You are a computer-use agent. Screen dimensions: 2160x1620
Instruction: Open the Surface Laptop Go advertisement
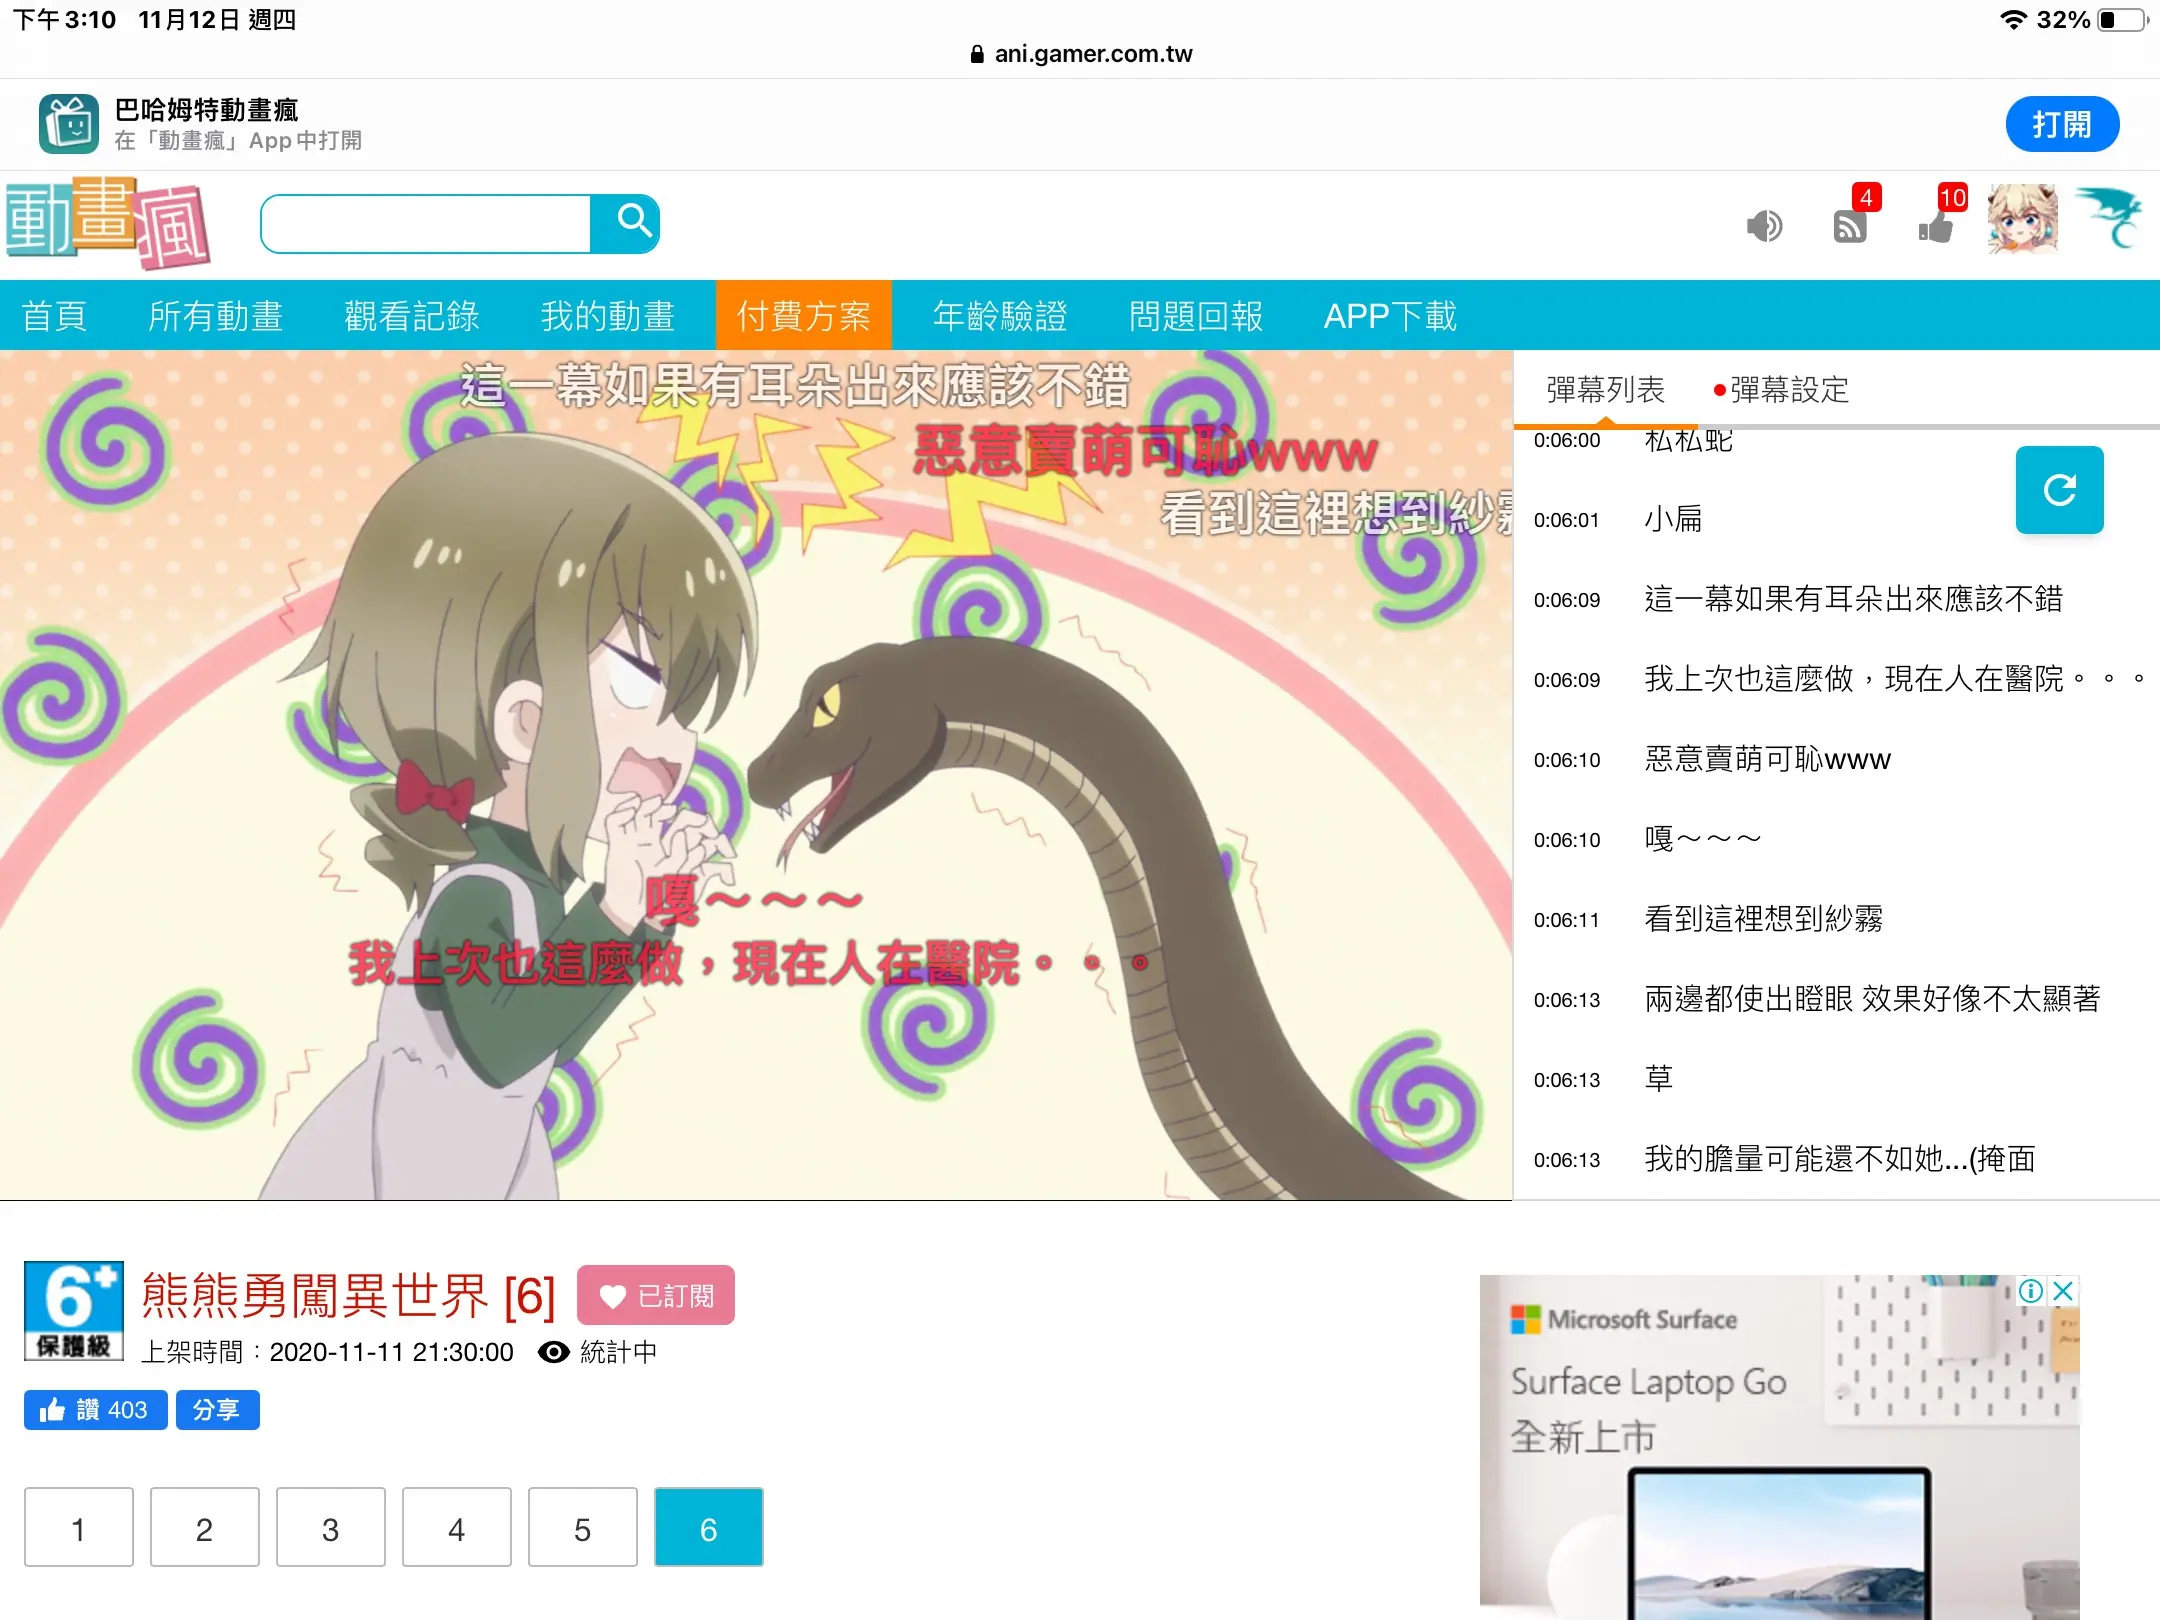(x=1780, y=1447)
